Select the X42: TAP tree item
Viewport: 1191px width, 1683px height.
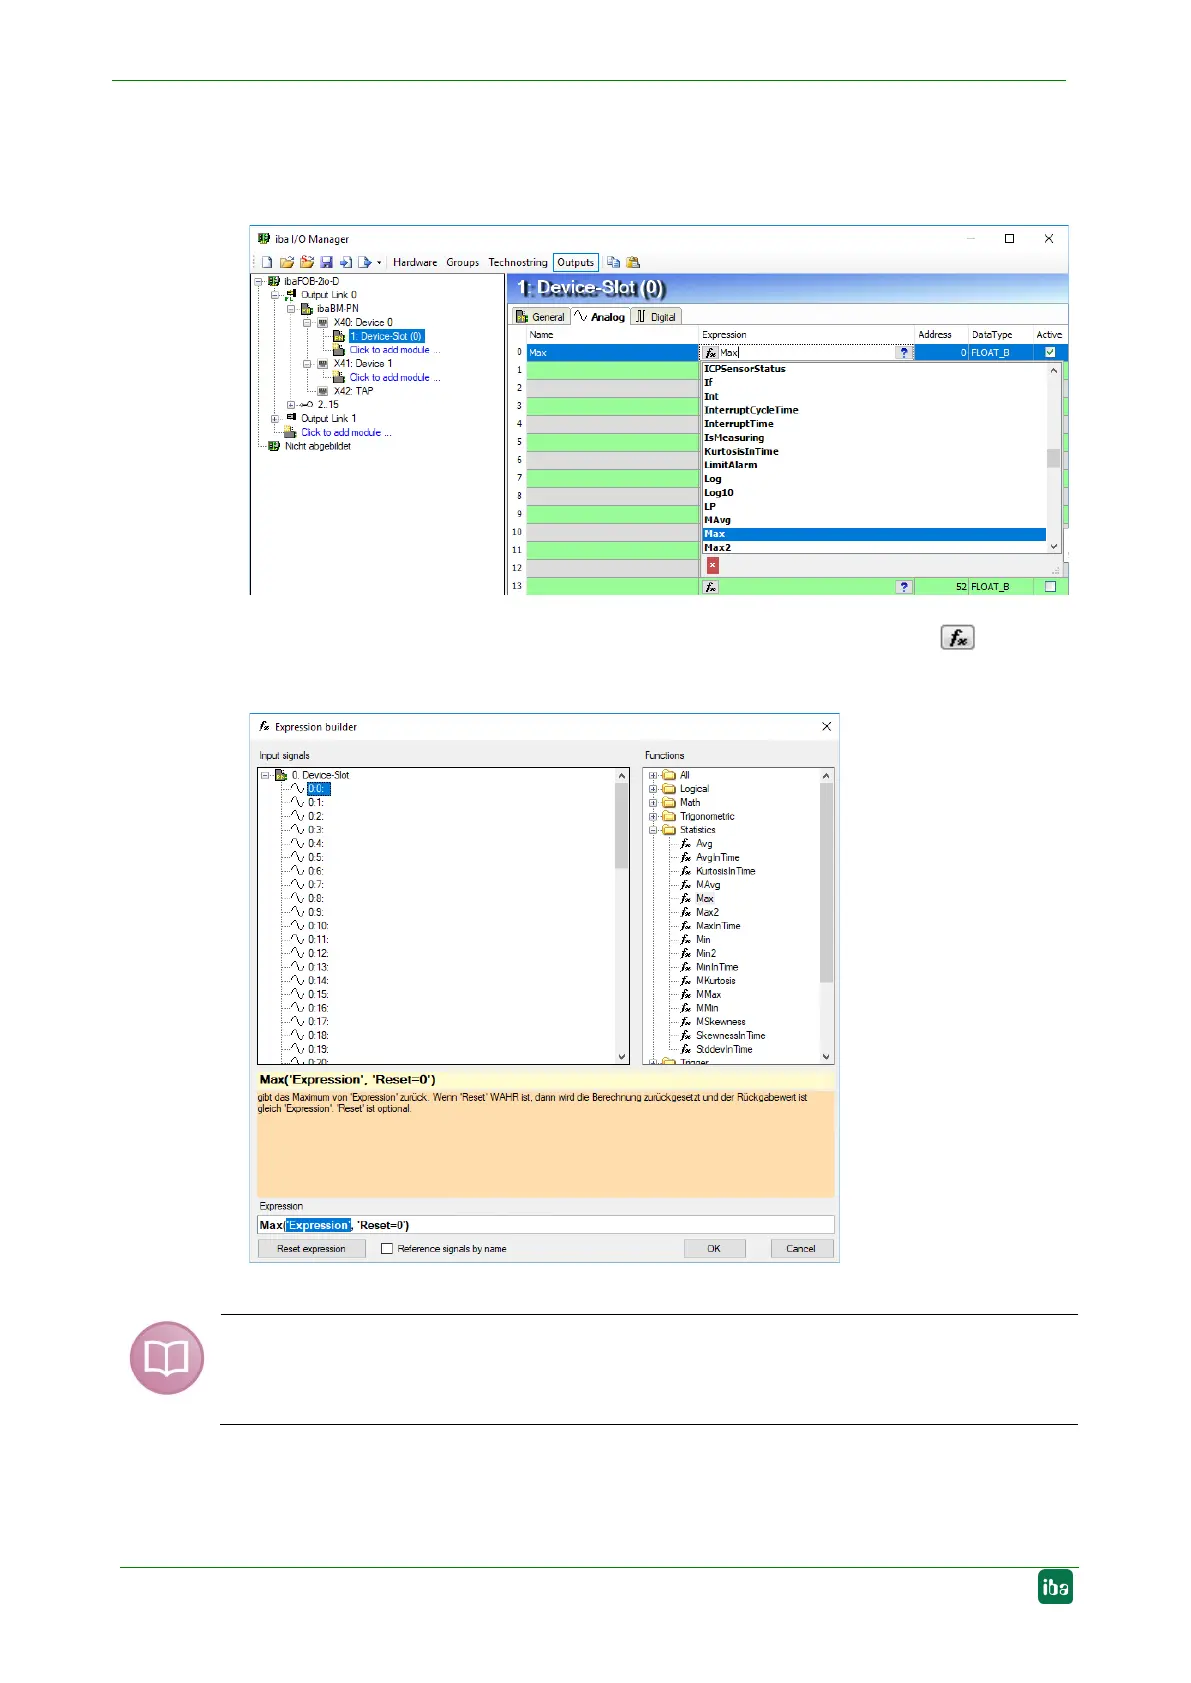pos(353,391)
